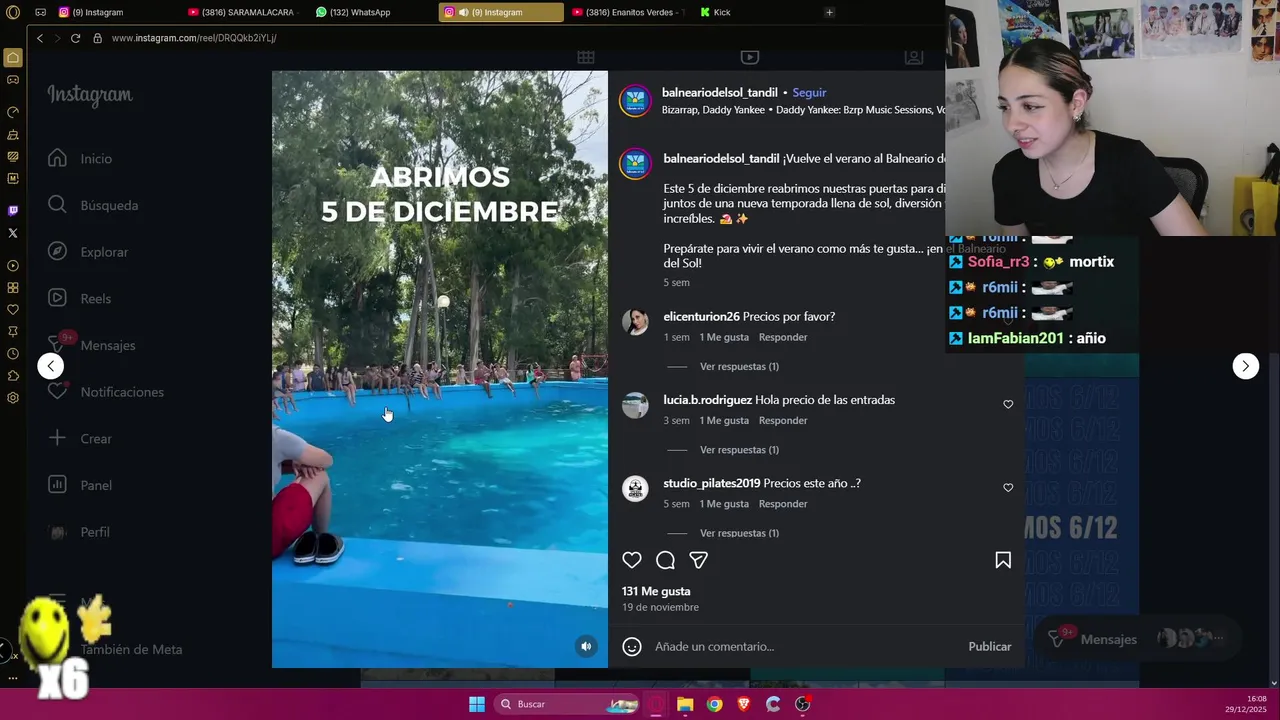Open Twitch in the Opera GX sidebar
The width and height of the screenshot is (1280, 720).
tap(13, 211)
